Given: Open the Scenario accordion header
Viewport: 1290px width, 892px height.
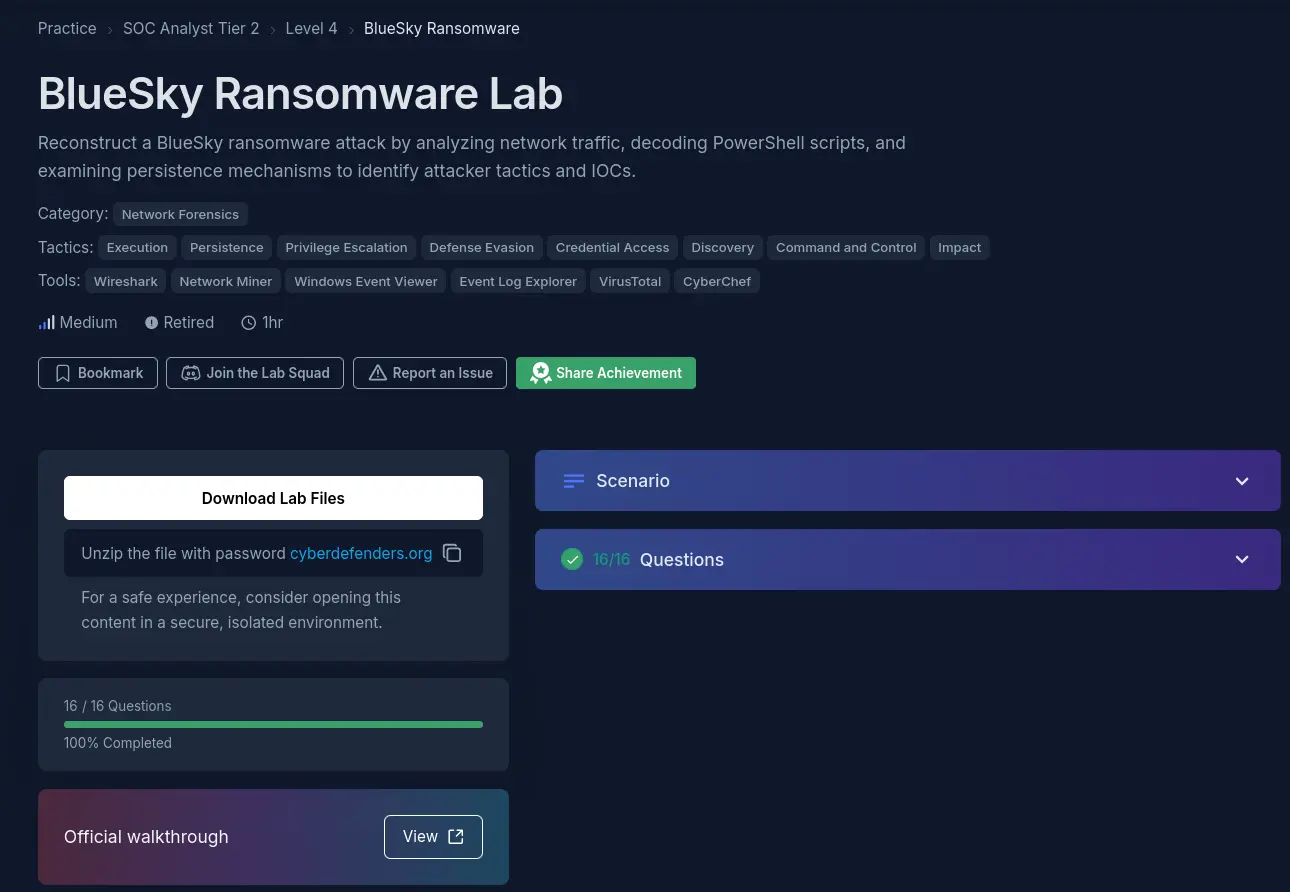Looking at the screenshot, I should click(x=908, y=481).
